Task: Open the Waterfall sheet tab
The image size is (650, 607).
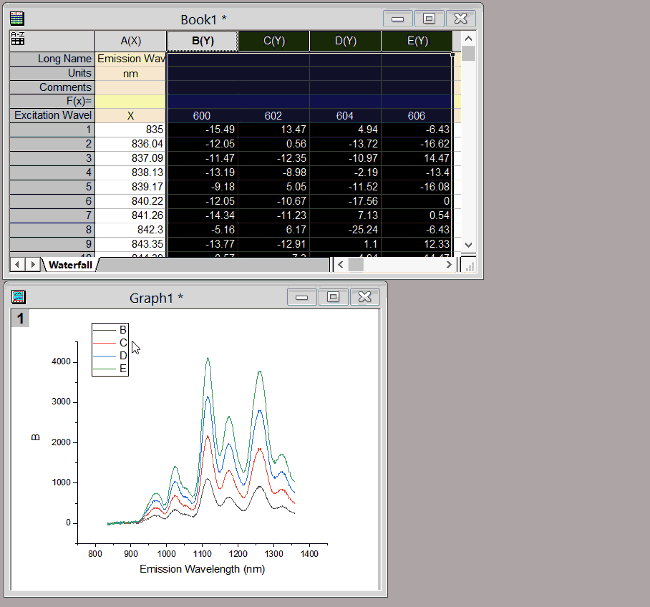Action: click(x=70, y=265)
